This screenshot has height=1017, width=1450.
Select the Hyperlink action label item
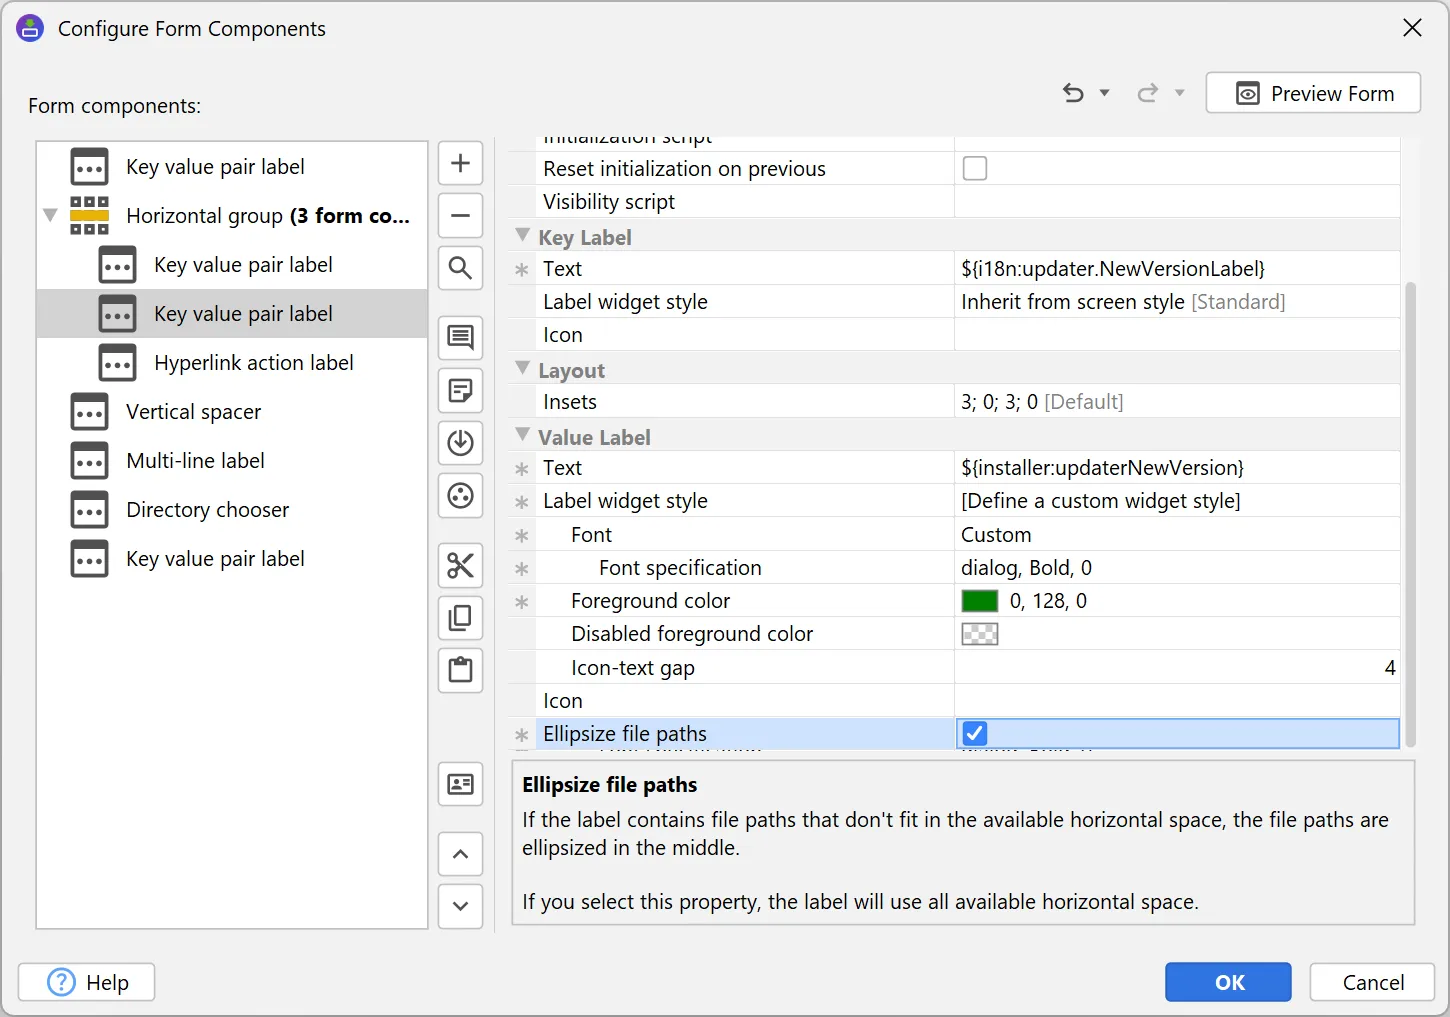click(x=232, y=363)
